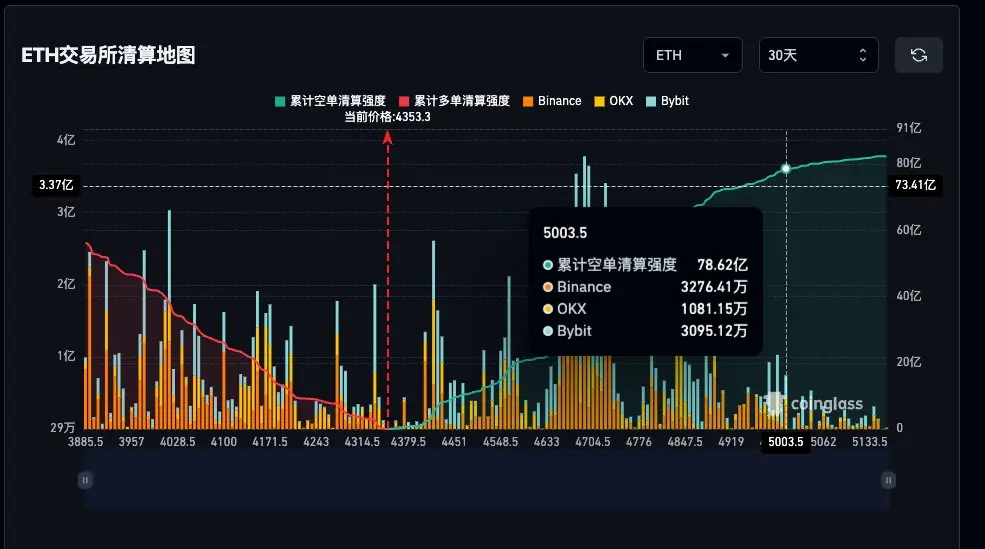This screenshot has width=985, height=549.
Task: Click the ETH交易所清算地图 title
Action: point(108,55)
